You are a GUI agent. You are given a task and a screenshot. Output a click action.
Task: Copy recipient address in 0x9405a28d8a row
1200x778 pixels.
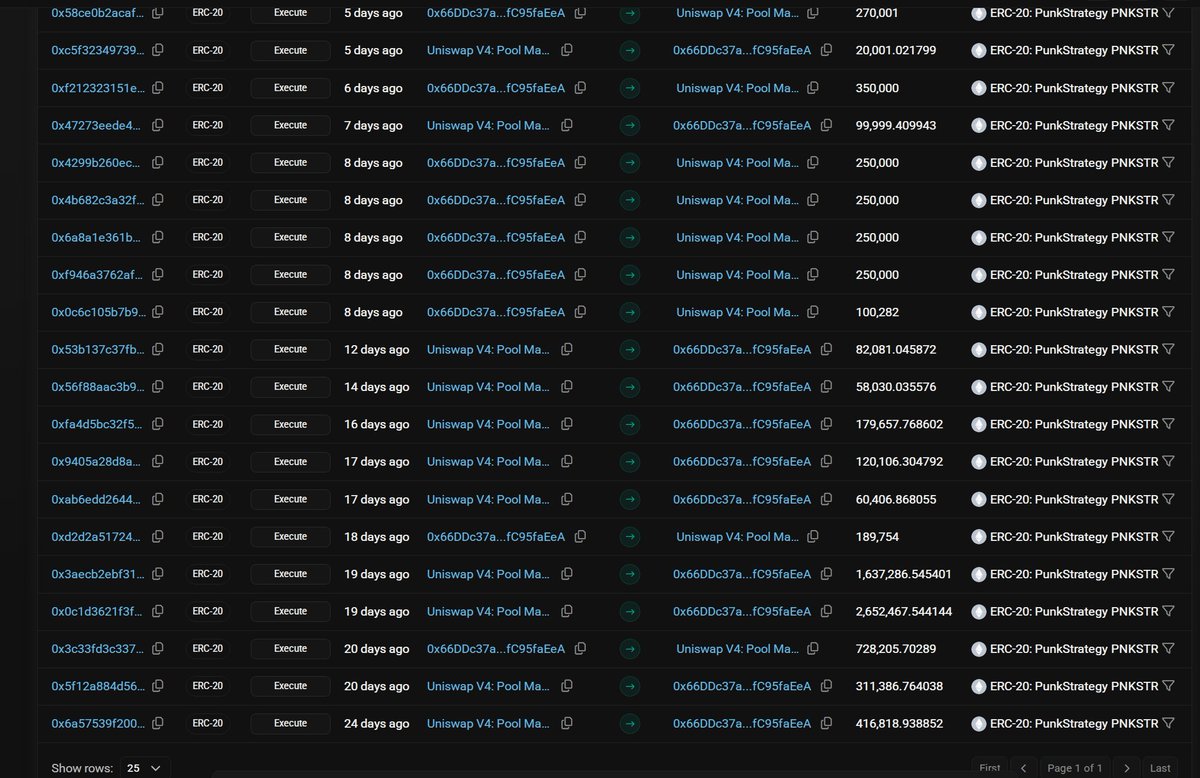[x=826, y=462]
